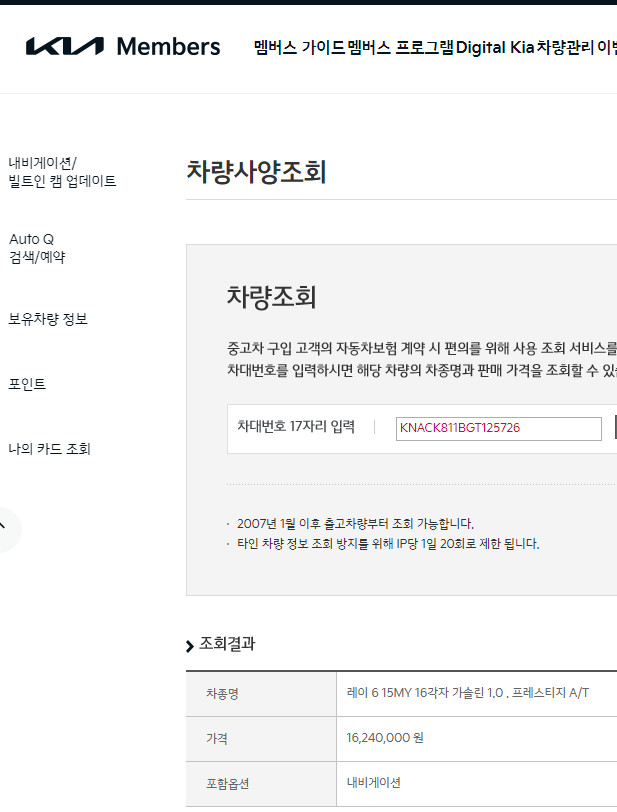Image resolution: width=617 pixels, height=812 pixels.
Task: Click the 16,240,000 원 price value
Action: tap(385, 738)
